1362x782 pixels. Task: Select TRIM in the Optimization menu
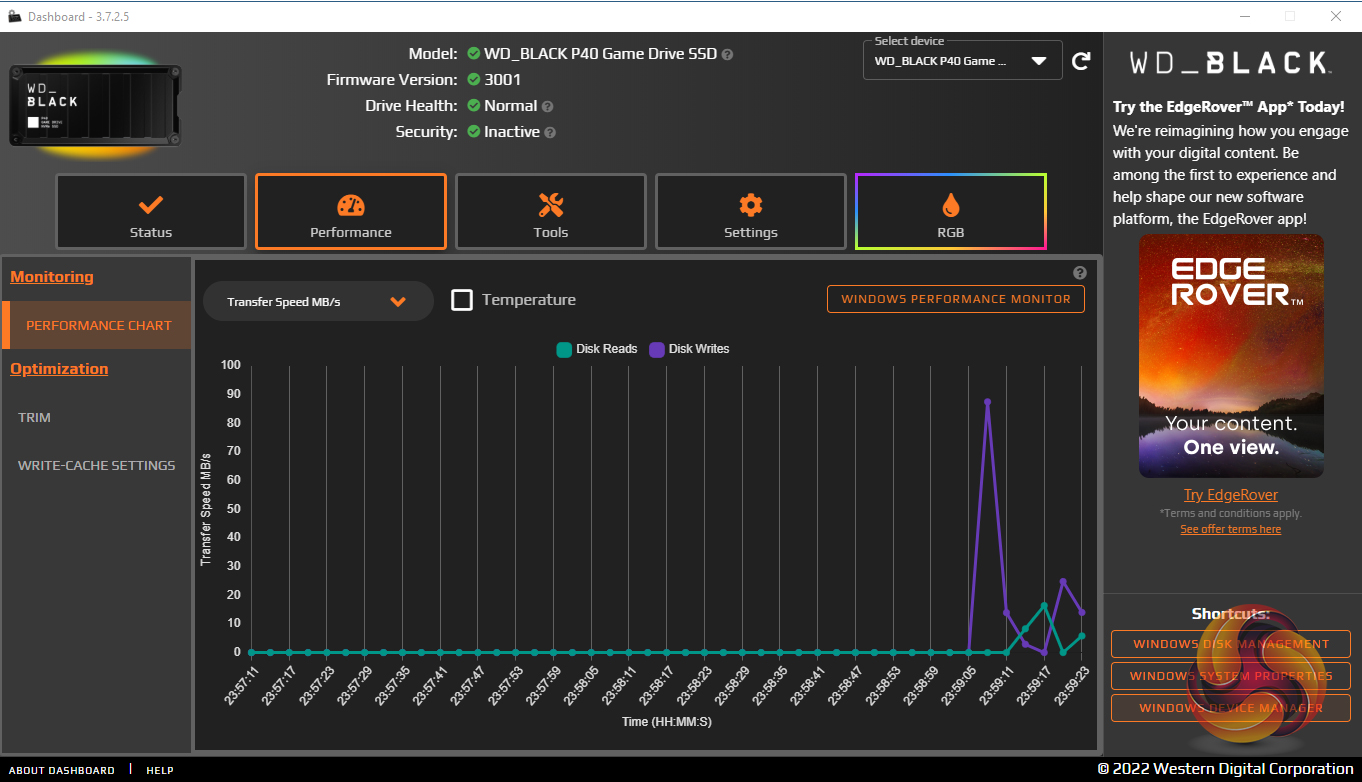pos(34,417)
